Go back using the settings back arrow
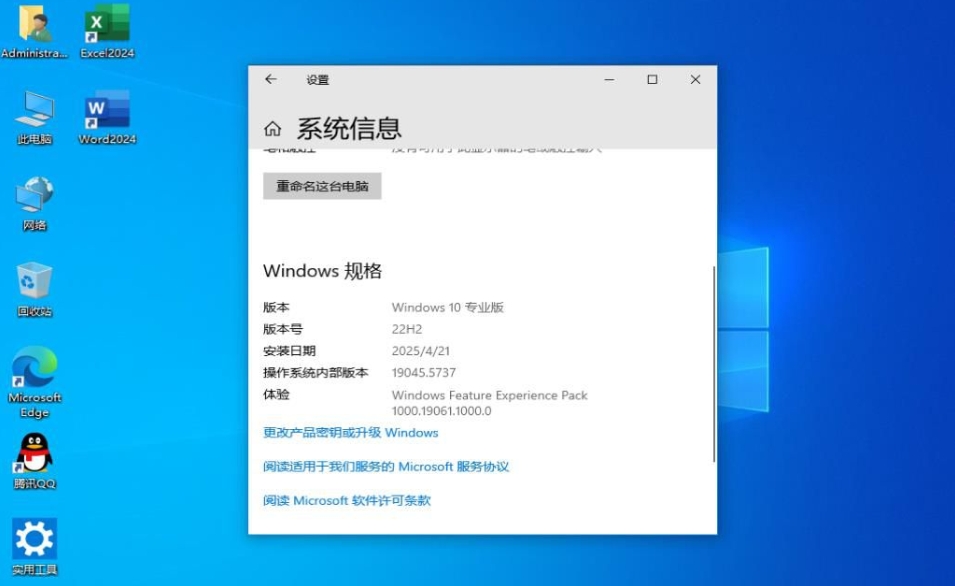 coord(270,80)
